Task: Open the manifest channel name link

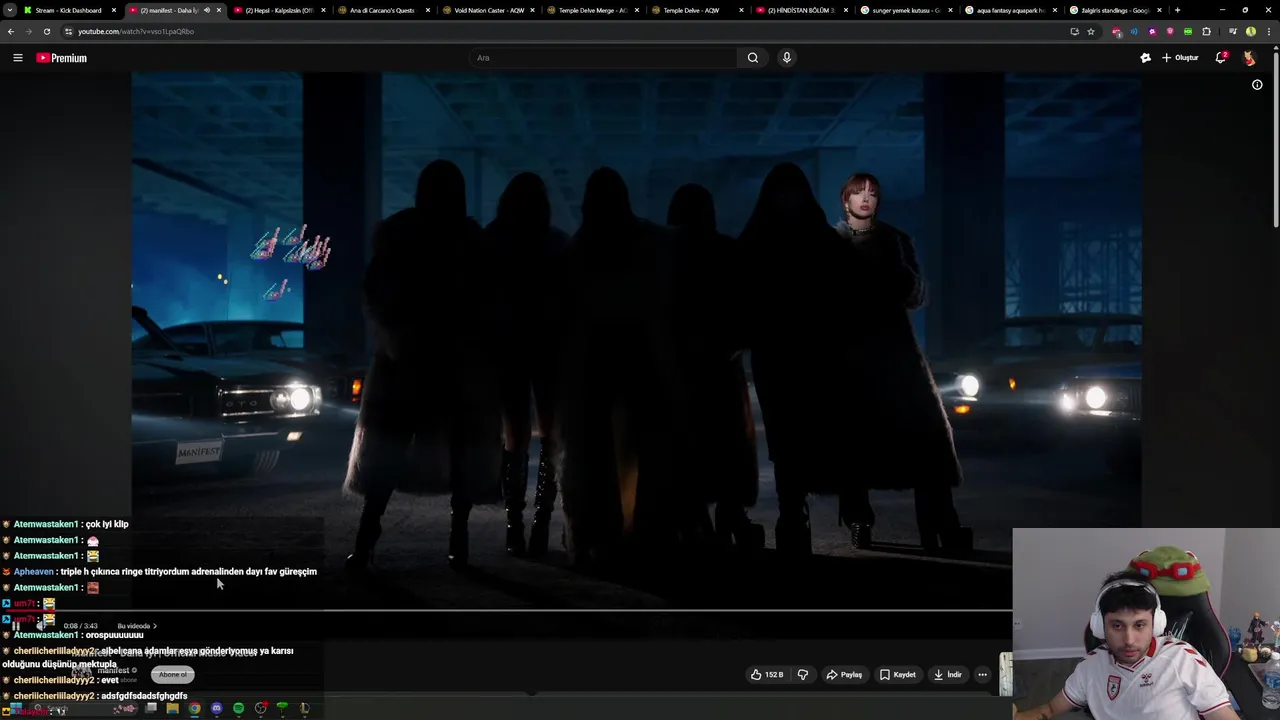Action: [x=113, y=670]
